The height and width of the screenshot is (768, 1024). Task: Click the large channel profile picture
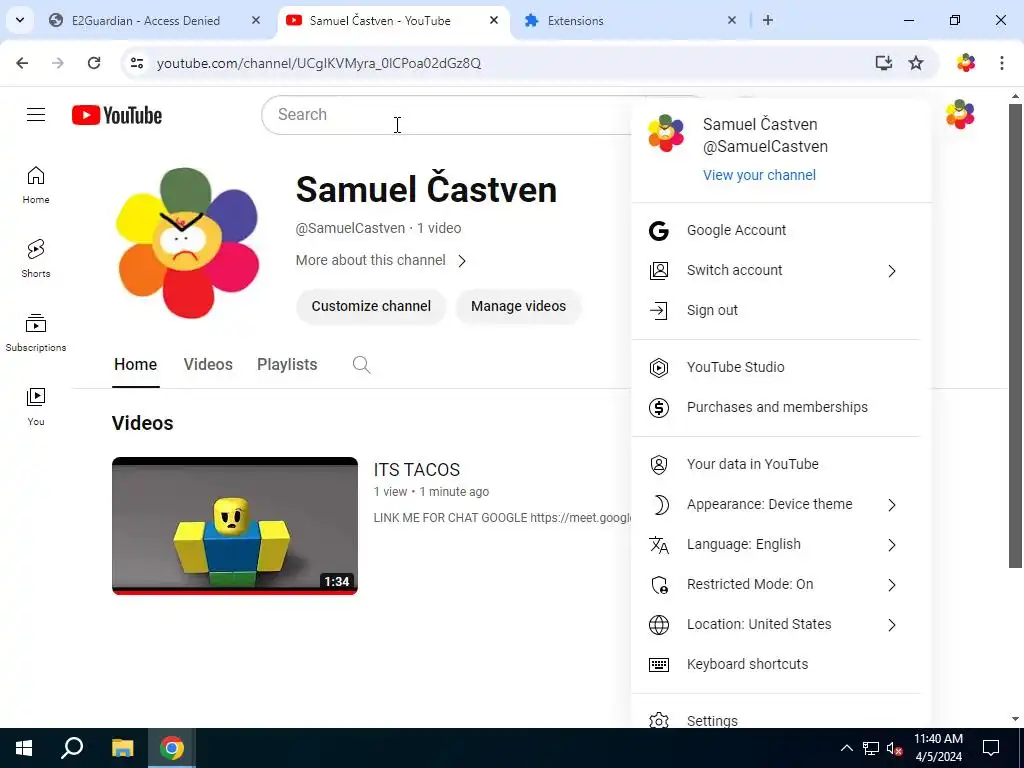[187, 243]
